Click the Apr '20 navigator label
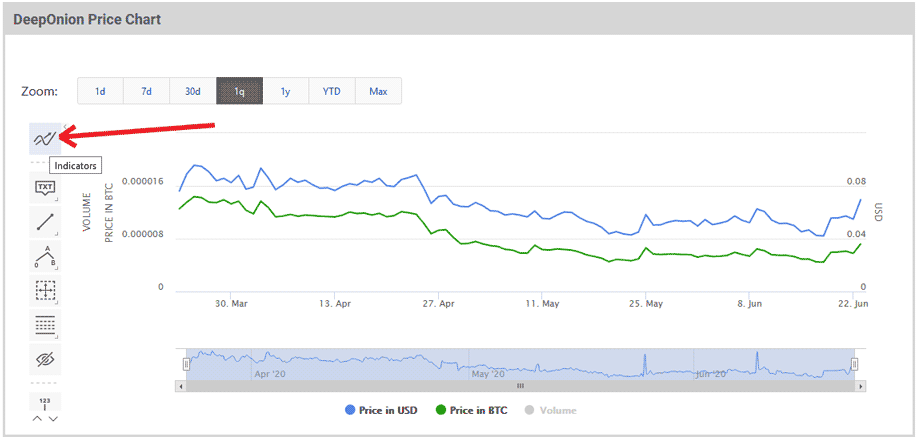The image size is (917, 439). 270,374
